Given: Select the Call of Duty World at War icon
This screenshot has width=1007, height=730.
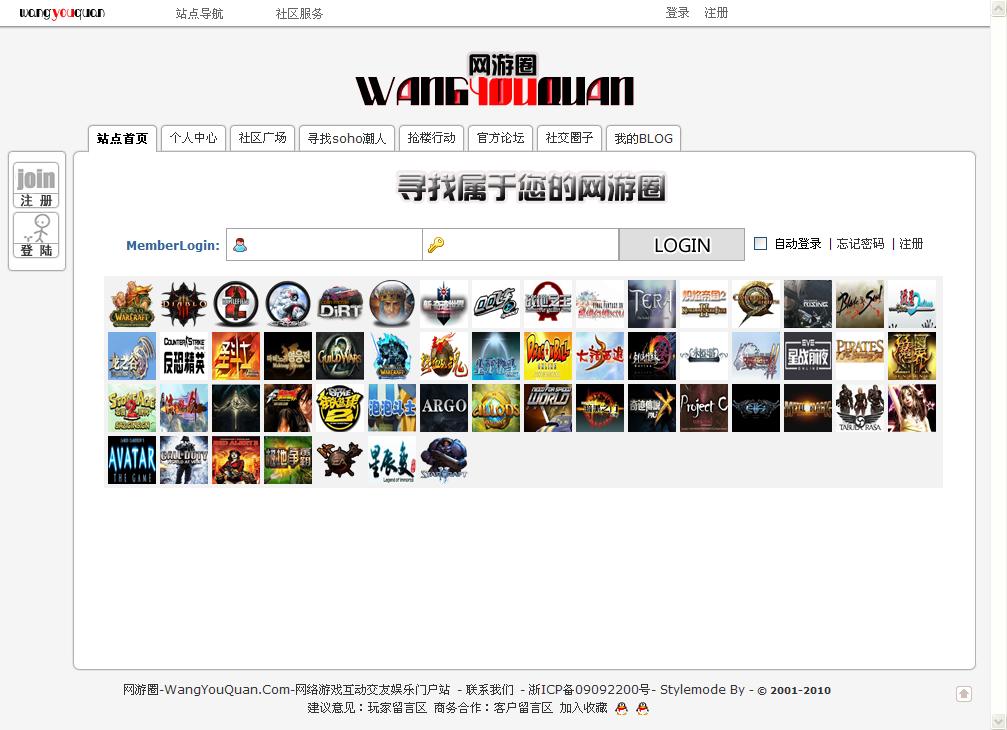Looking at the screenshot, I should (184, 460).
